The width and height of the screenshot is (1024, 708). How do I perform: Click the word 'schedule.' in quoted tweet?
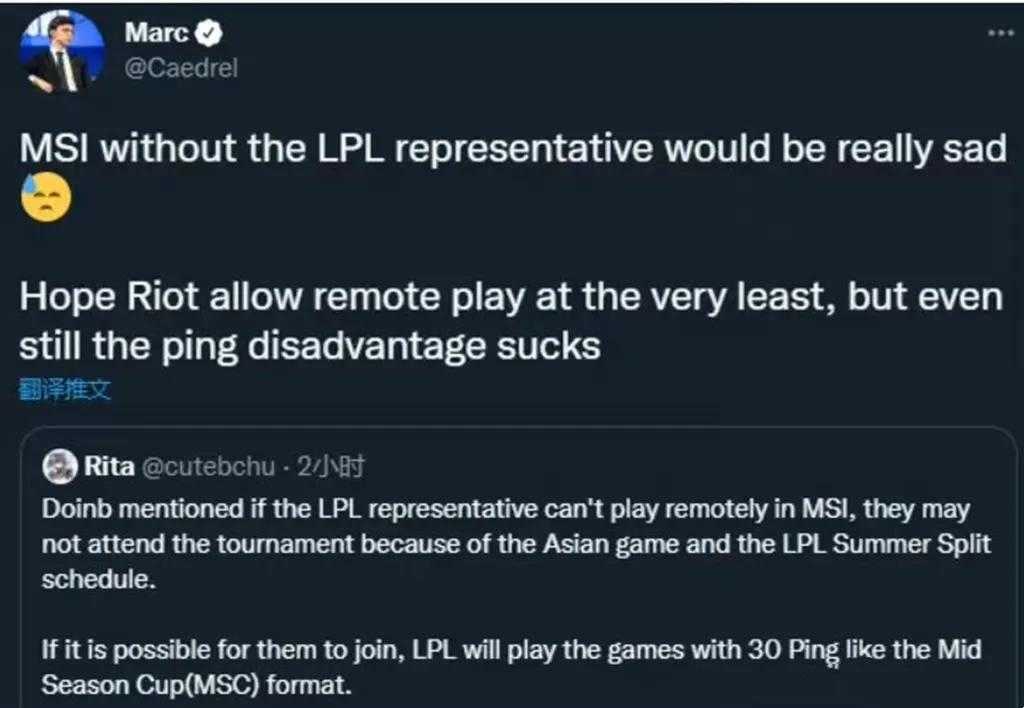99,579
